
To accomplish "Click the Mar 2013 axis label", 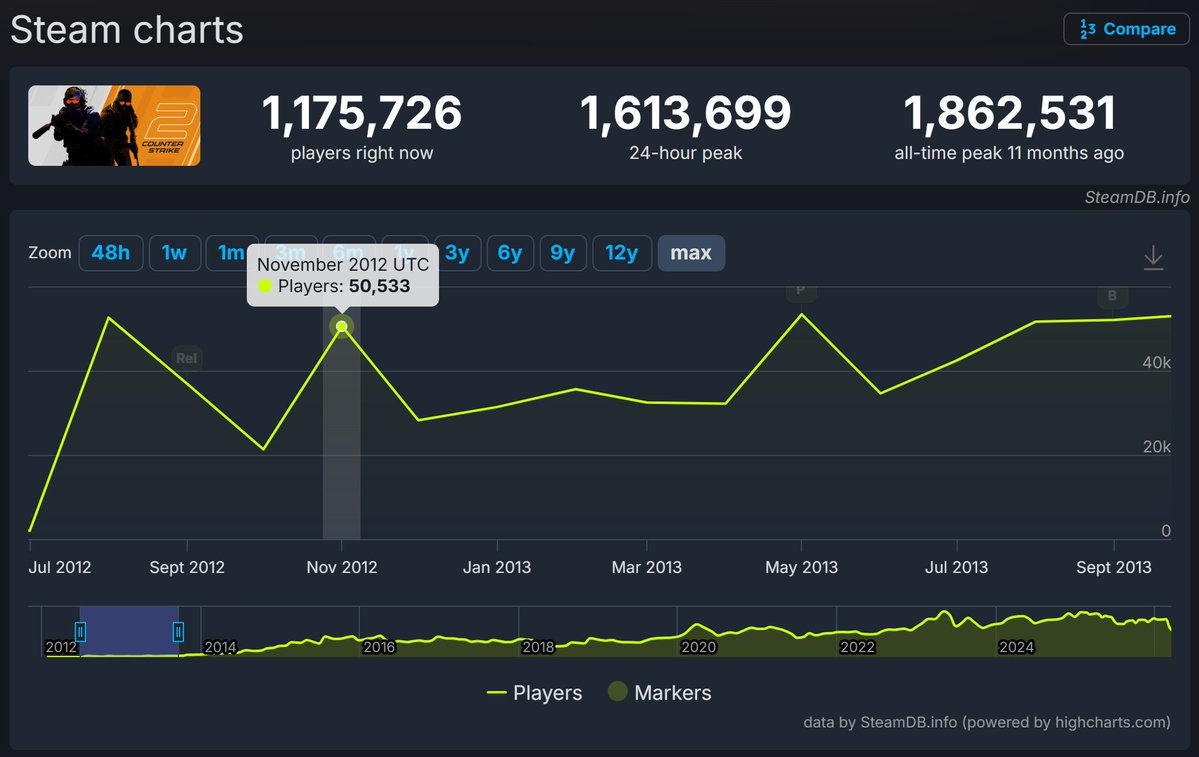I will [647, 567].
